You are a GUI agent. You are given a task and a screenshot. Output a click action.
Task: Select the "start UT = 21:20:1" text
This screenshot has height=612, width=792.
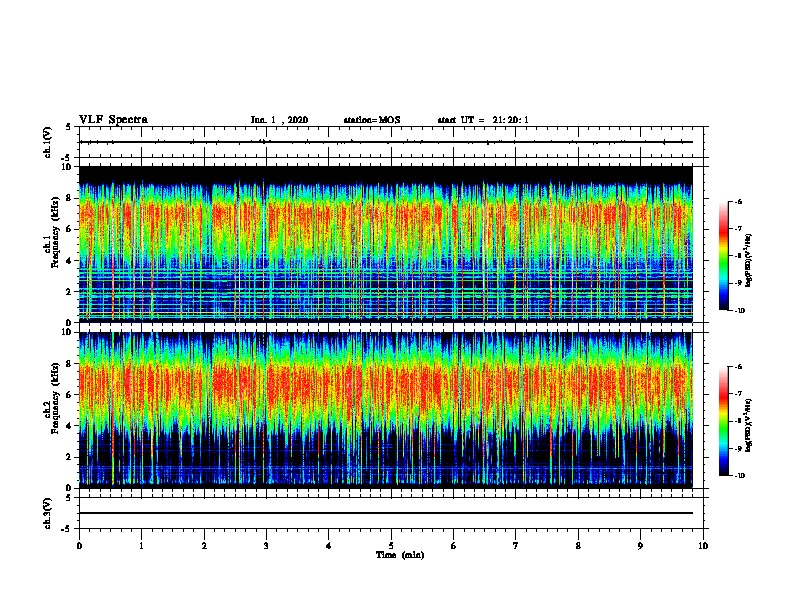[483, 120]
